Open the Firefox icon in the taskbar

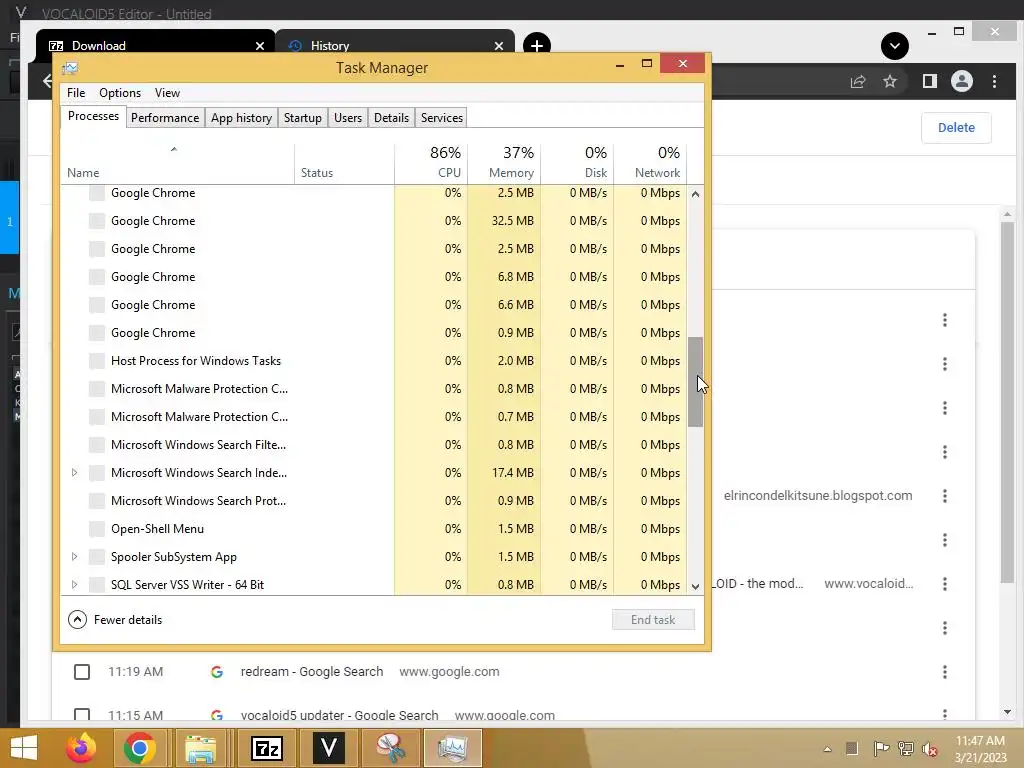click(x=81, y=748)
